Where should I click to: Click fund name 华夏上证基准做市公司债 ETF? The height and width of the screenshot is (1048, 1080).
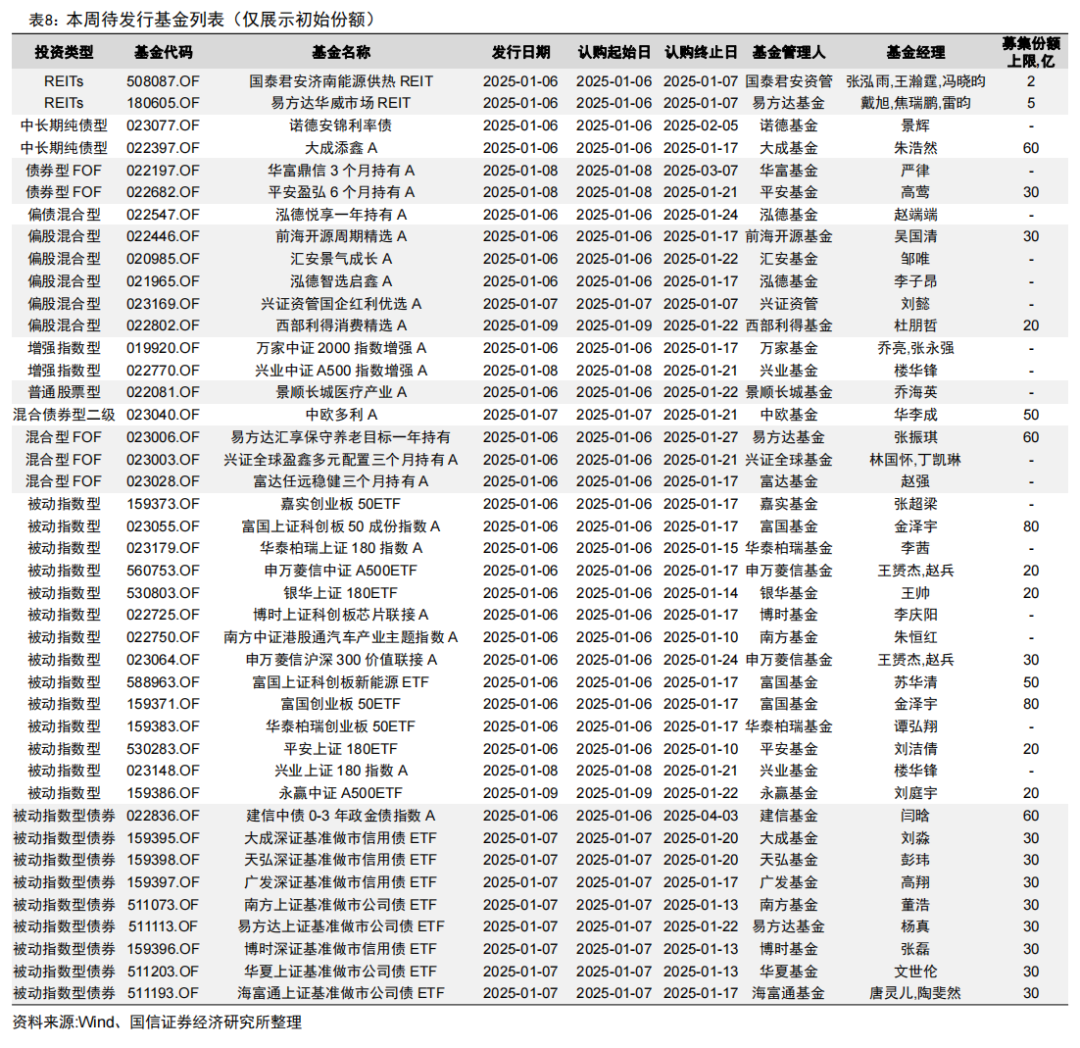[x=341, y=972]
